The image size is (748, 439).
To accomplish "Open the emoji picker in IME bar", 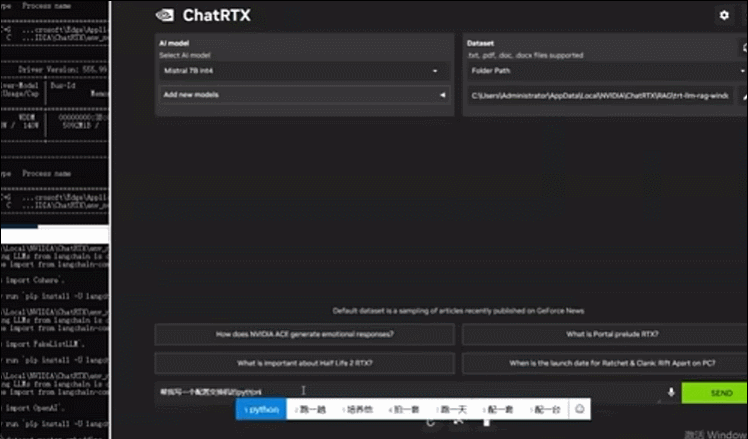I will point(578,409).
